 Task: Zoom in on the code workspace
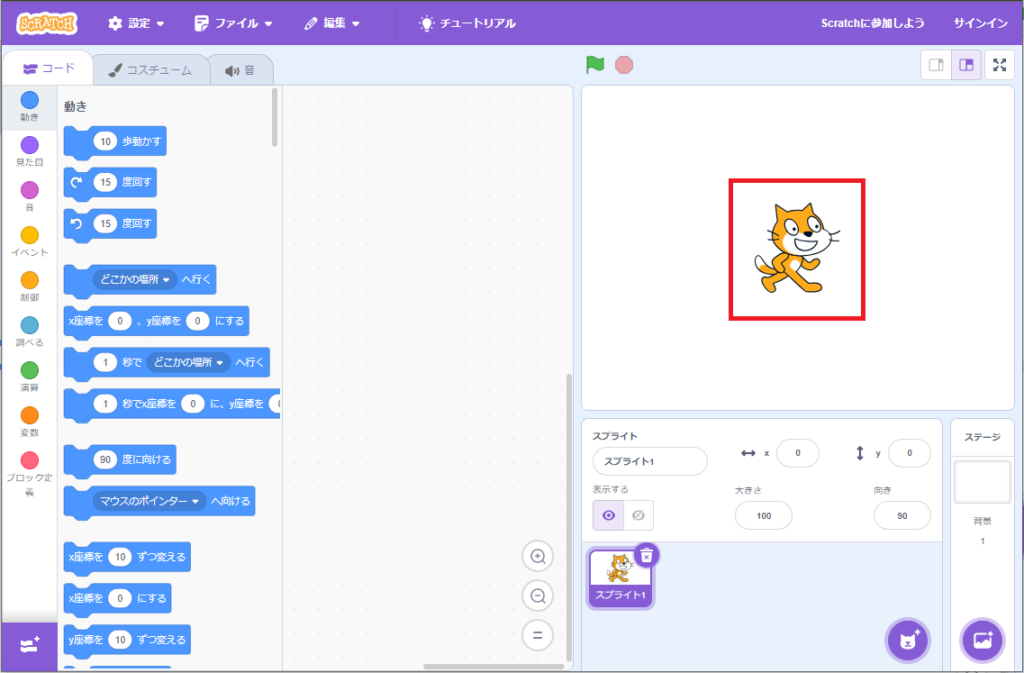coord(537,557)
